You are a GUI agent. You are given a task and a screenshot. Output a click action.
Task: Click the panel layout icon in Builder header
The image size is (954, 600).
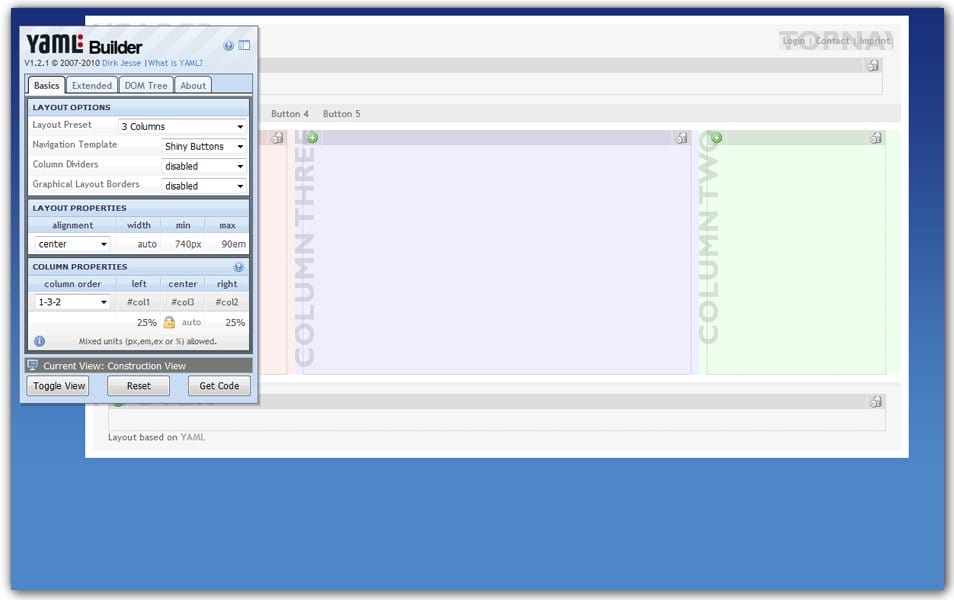[244, 46]
